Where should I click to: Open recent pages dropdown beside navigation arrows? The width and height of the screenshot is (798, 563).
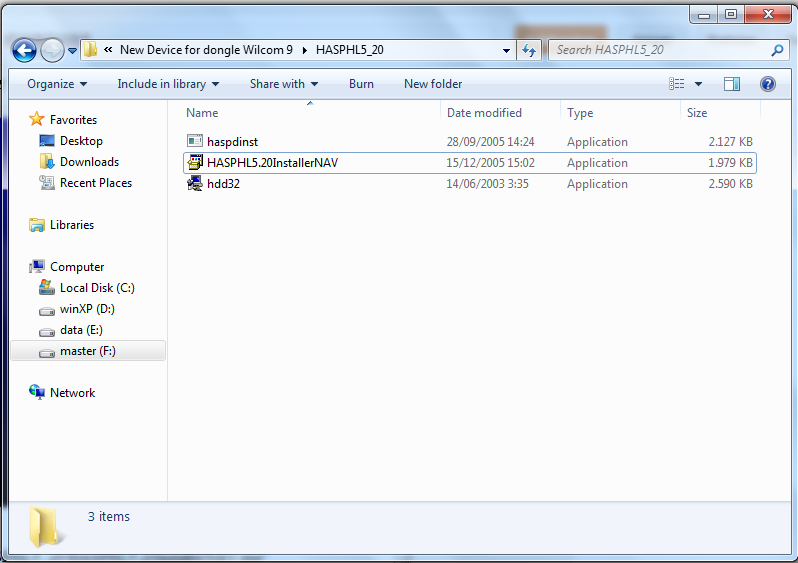tap(72, 51)
